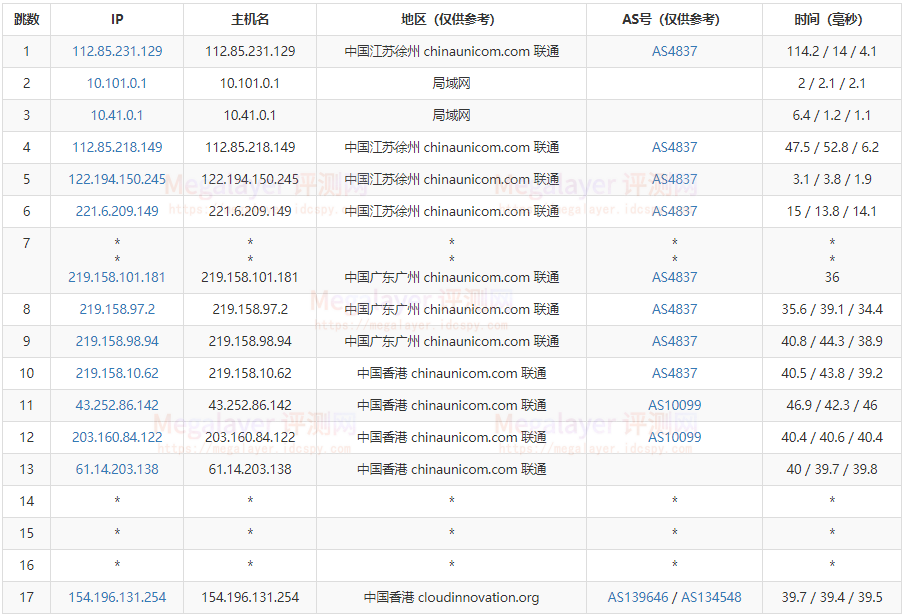Click the AS10099 link in hop 12
904x616 pixels.
click(x=675, y=437)
